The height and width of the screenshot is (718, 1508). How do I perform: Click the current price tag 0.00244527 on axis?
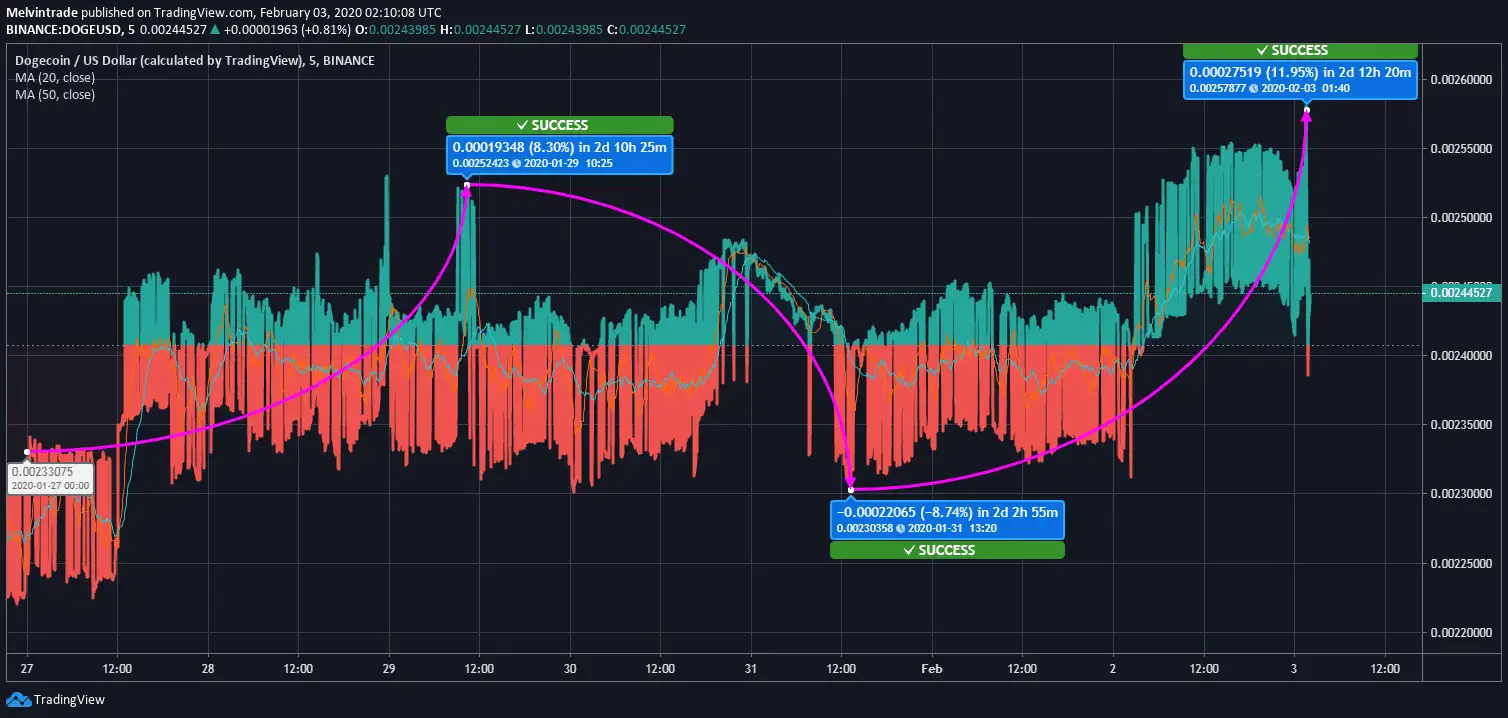[1464, 293]
